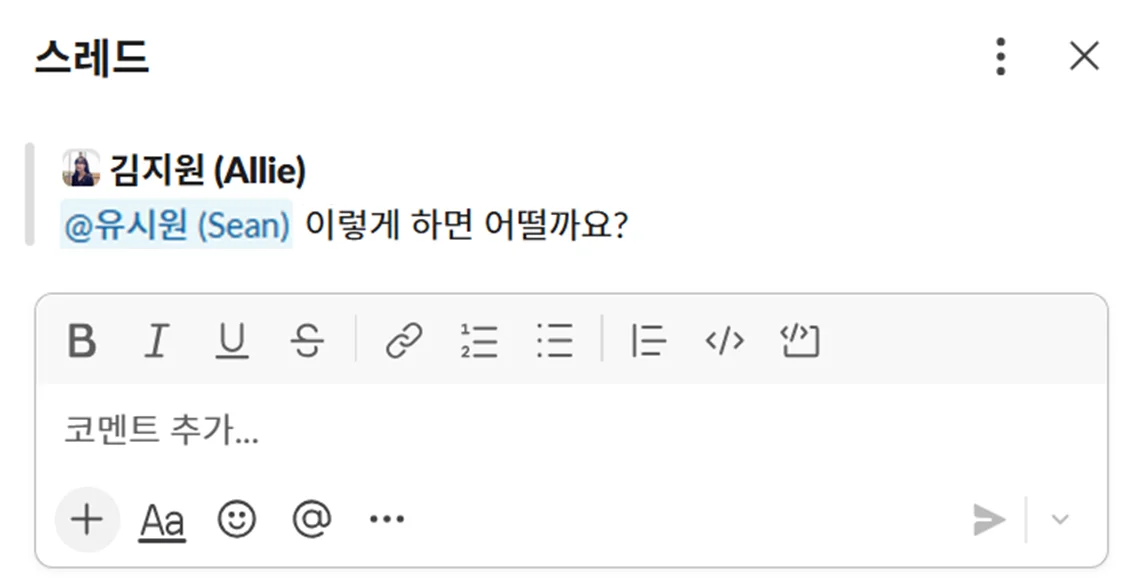Open the emoji picker
The width and height of the screenshot is (1126, 587).
tap(237, 519)
